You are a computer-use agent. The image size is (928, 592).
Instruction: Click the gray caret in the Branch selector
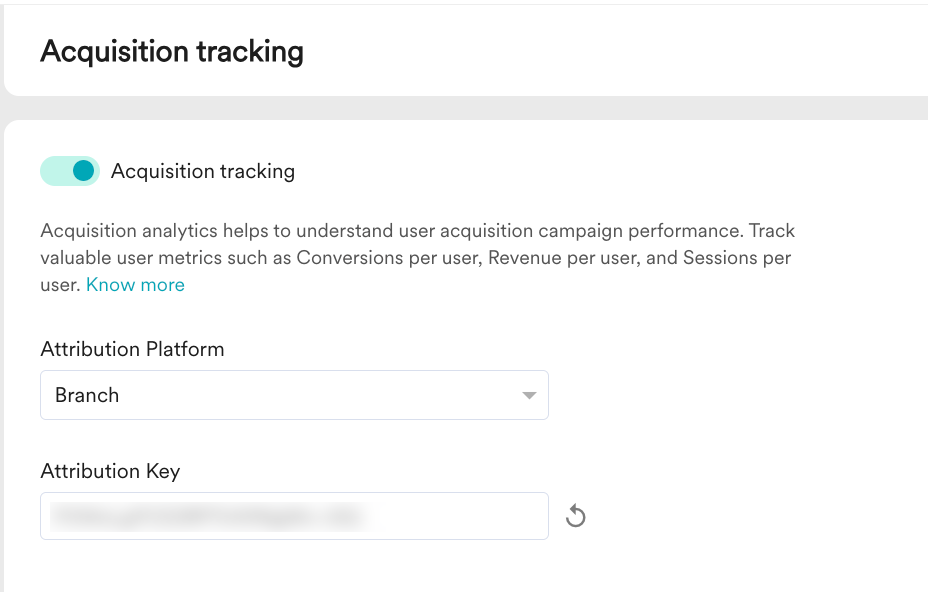[529, 395]
